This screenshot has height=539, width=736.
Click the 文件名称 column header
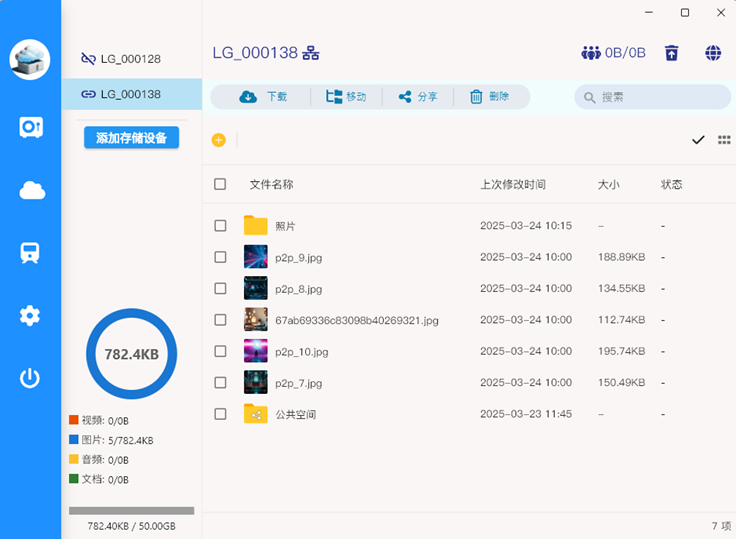click(x=272, y=185)
